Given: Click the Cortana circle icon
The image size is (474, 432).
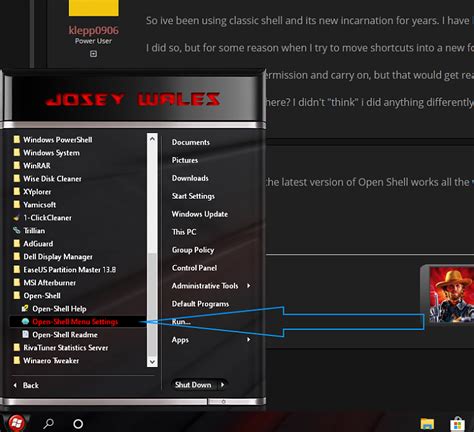Looking at the screenshot, I should click(78, 424).
